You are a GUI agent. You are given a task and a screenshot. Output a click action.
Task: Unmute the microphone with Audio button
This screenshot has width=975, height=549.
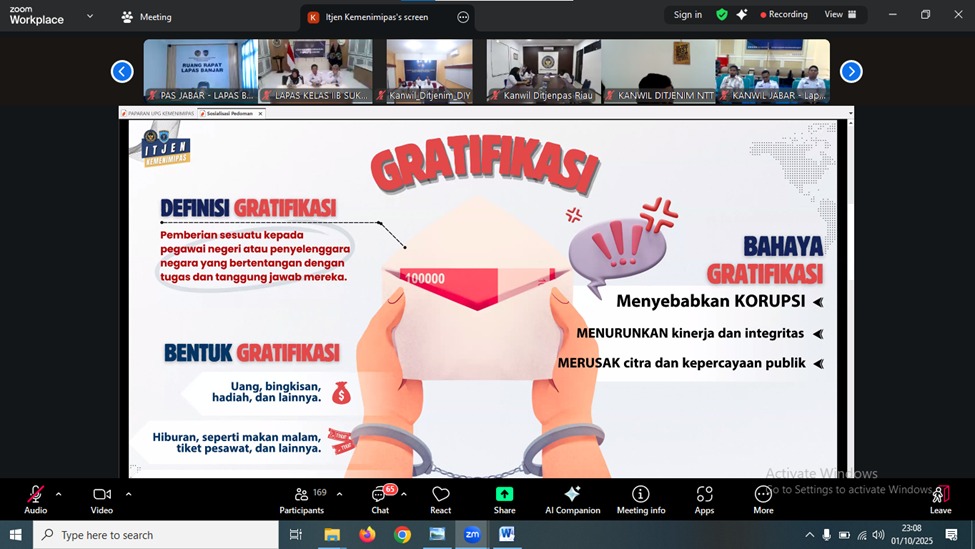(35, 499)
